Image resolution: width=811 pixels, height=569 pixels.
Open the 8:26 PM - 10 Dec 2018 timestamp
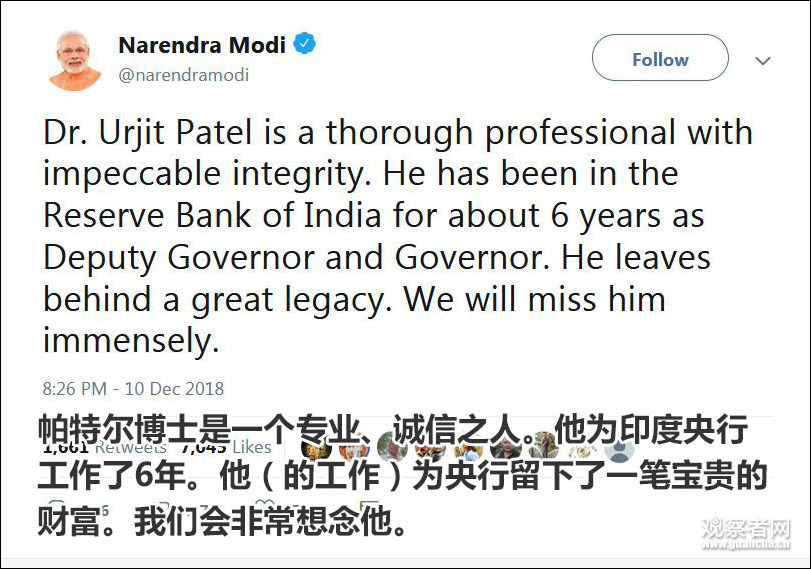[133, 388]
